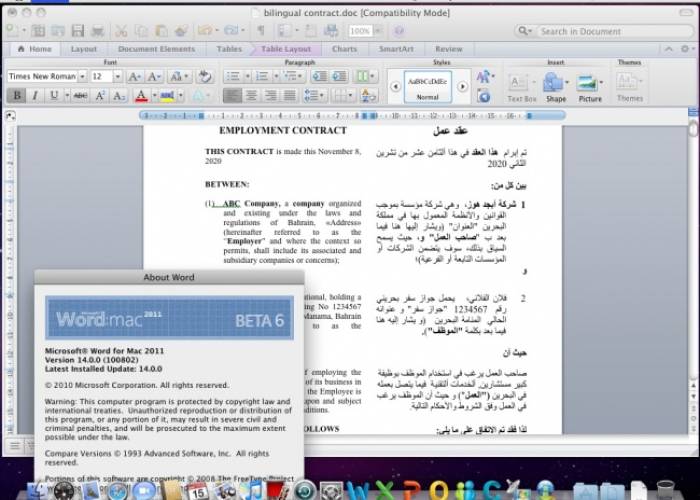Open the Review ribbon tab
The image size is (700, 500).
click(x=449, y=49)
